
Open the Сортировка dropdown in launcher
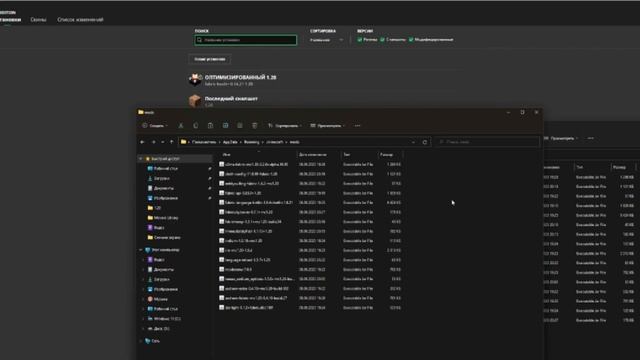[327, 40]
